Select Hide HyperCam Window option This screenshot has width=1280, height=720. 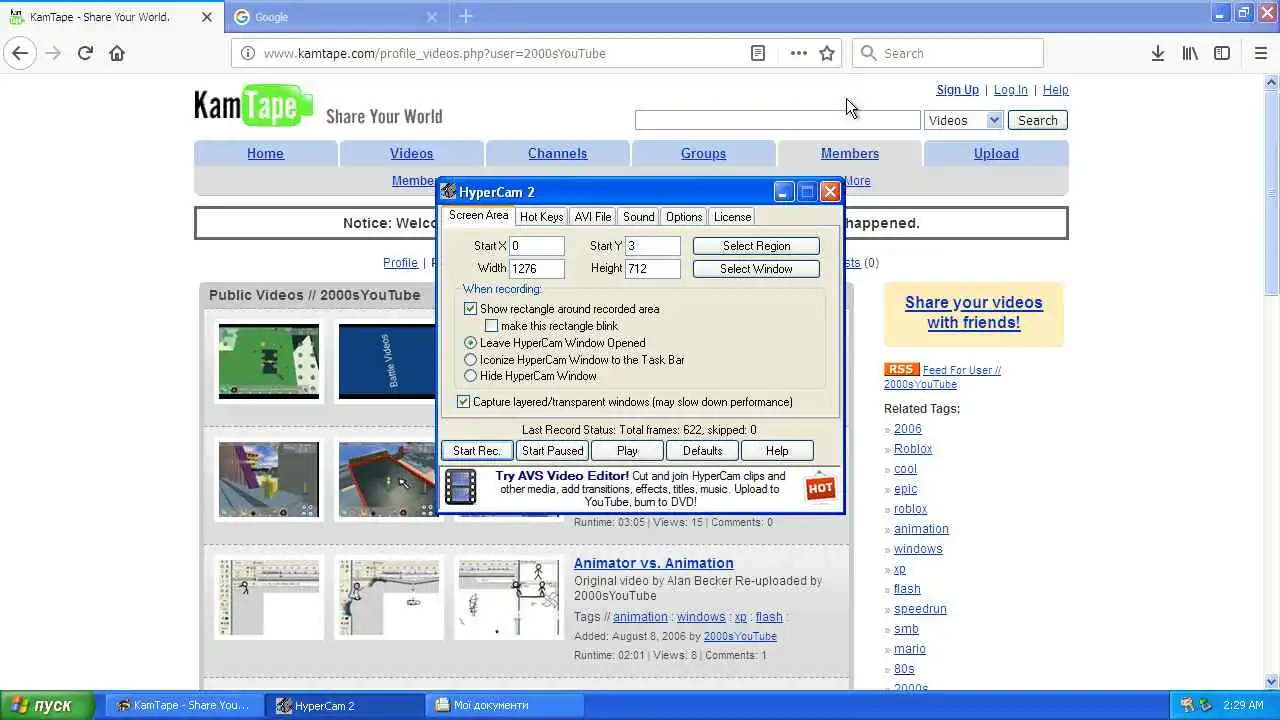[x=470, y=376]
